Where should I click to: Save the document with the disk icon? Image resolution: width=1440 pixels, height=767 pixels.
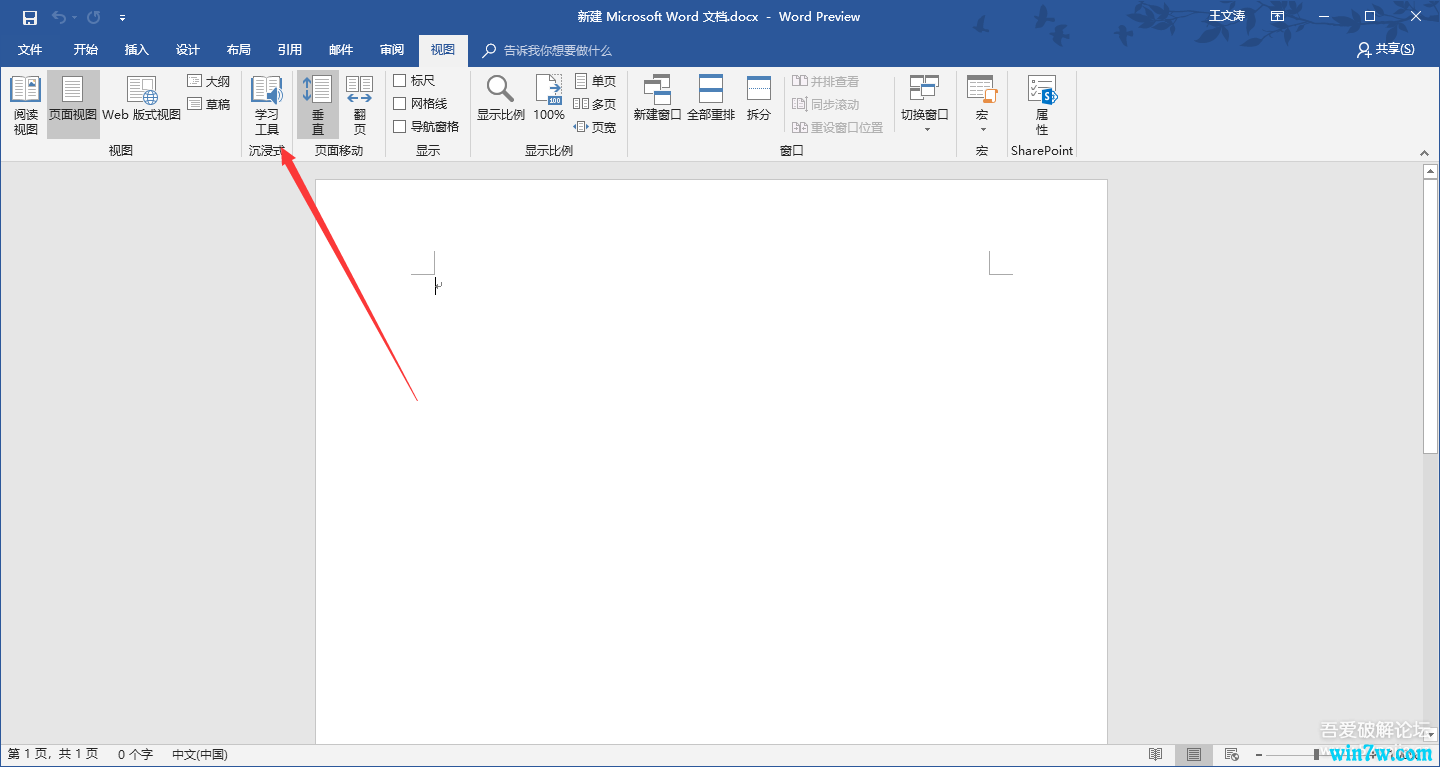pyautogui.click(x=30, y=17)
